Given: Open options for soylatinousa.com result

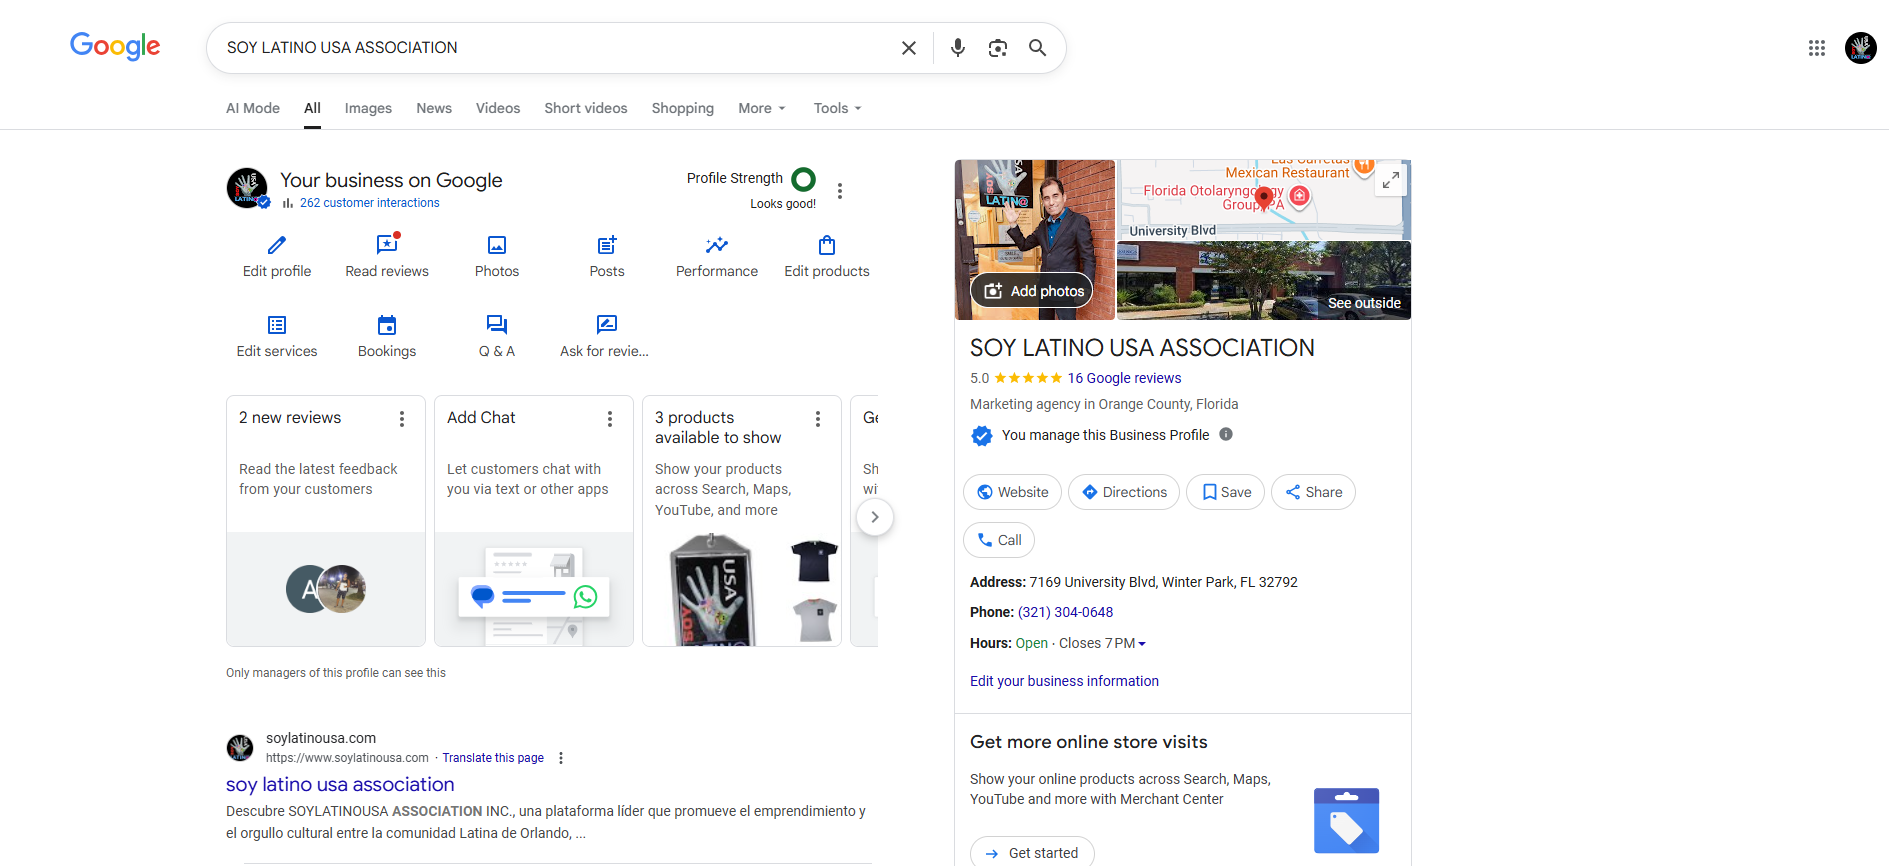Looking at the screenshot, I should (561, 758).
